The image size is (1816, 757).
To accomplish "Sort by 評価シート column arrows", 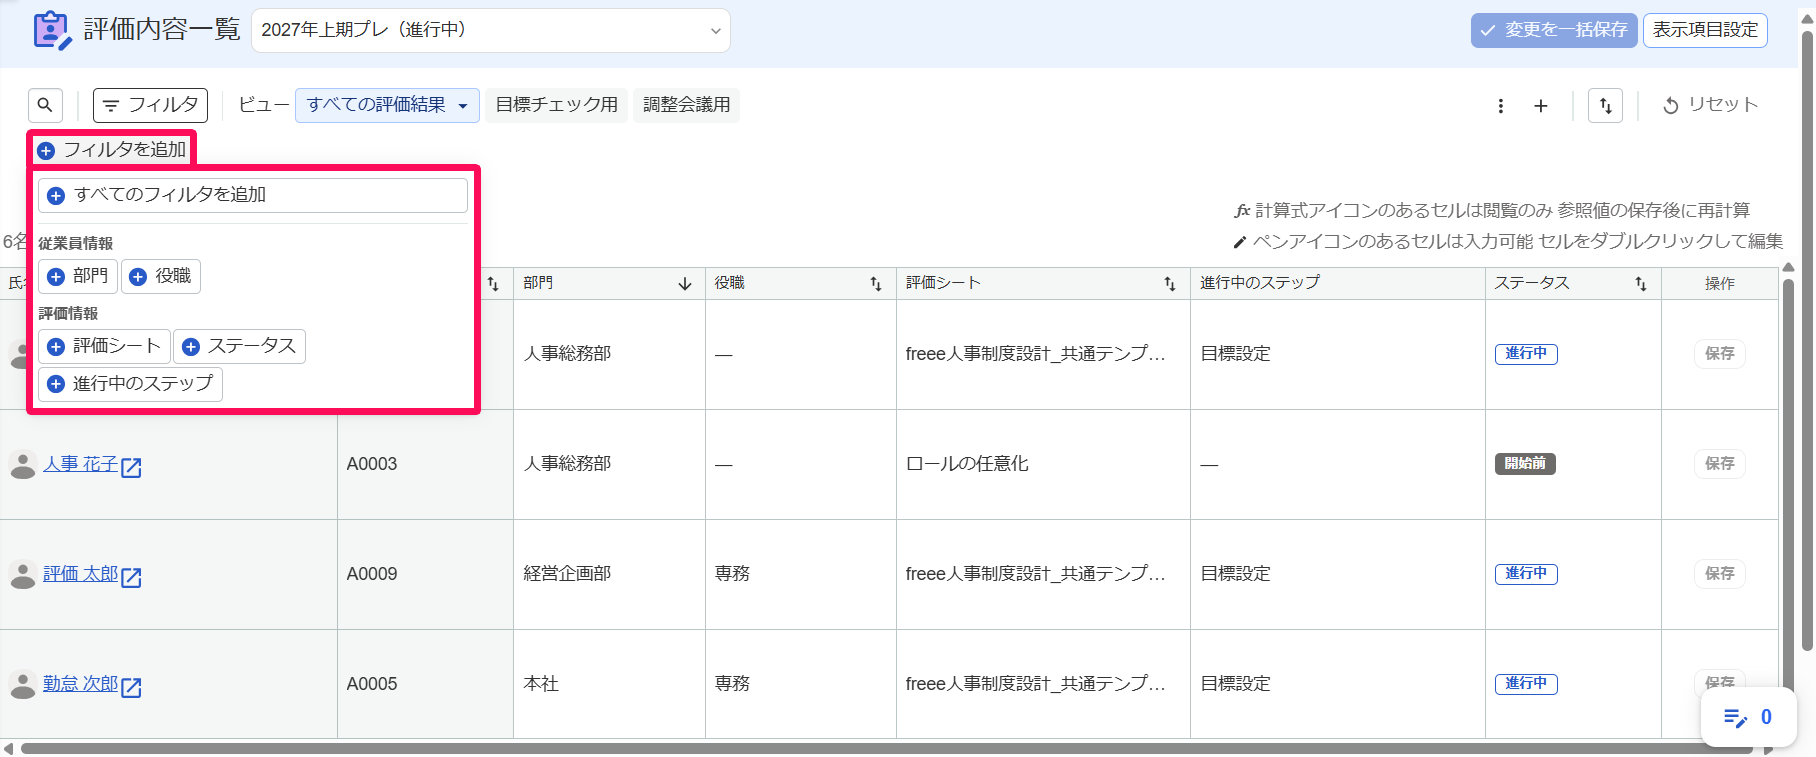I will coord(1170,284).
